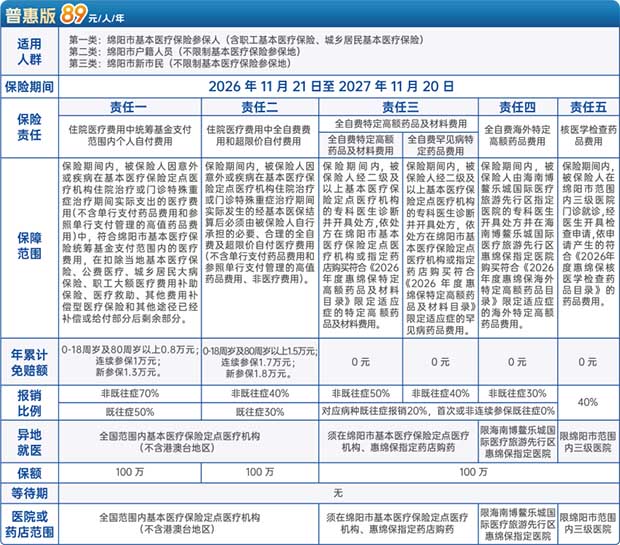The image size is (620, 545).
Task: Select the 年累计免赔额 row header
Action: coord(29,363)
